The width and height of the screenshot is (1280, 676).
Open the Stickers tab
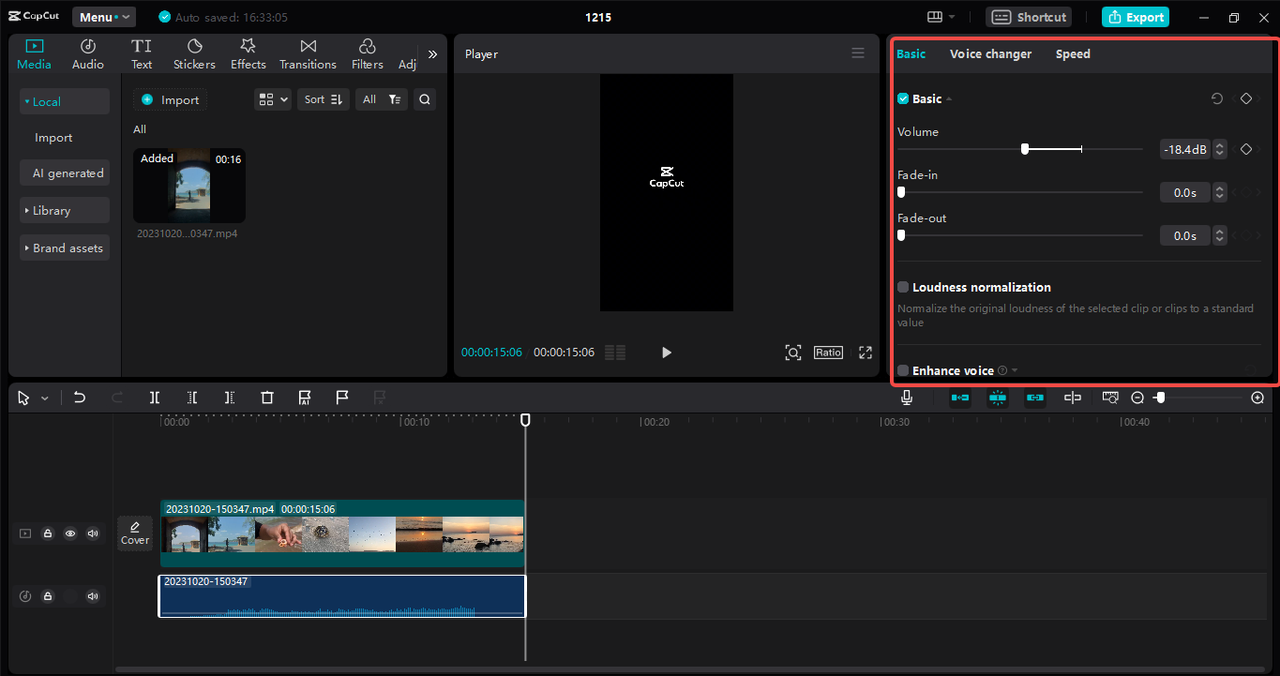[194, 55]
